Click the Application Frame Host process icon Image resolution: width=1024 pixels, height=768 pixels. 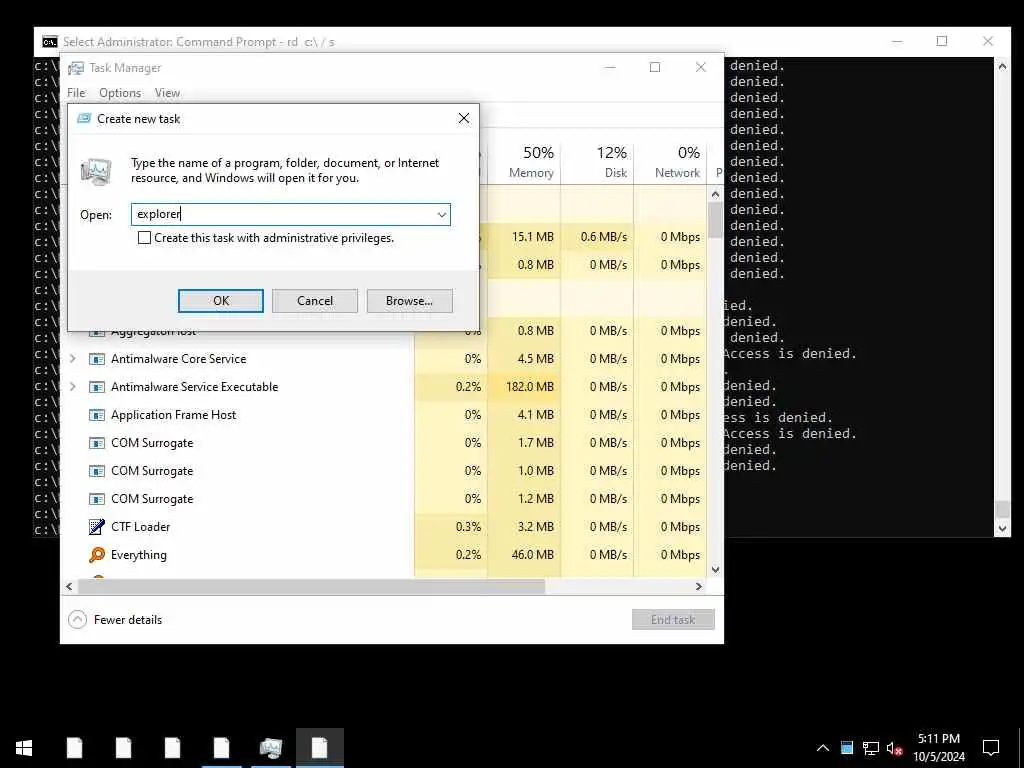(97, 415)
